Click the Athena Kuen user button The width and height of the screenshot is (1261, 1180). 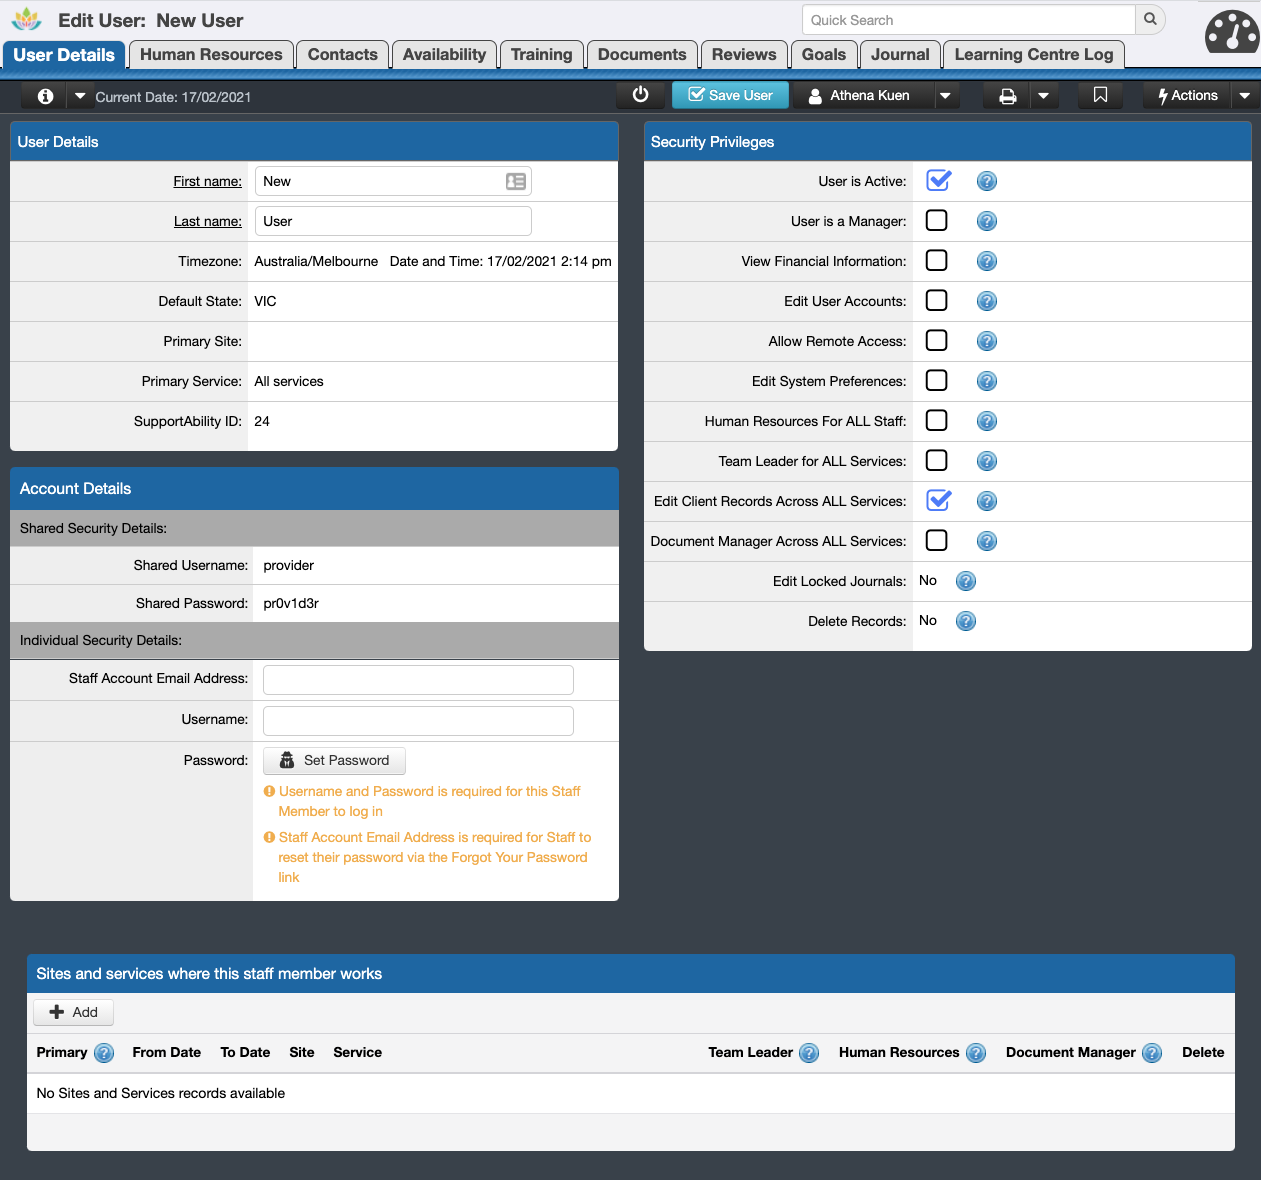point(861,96)
